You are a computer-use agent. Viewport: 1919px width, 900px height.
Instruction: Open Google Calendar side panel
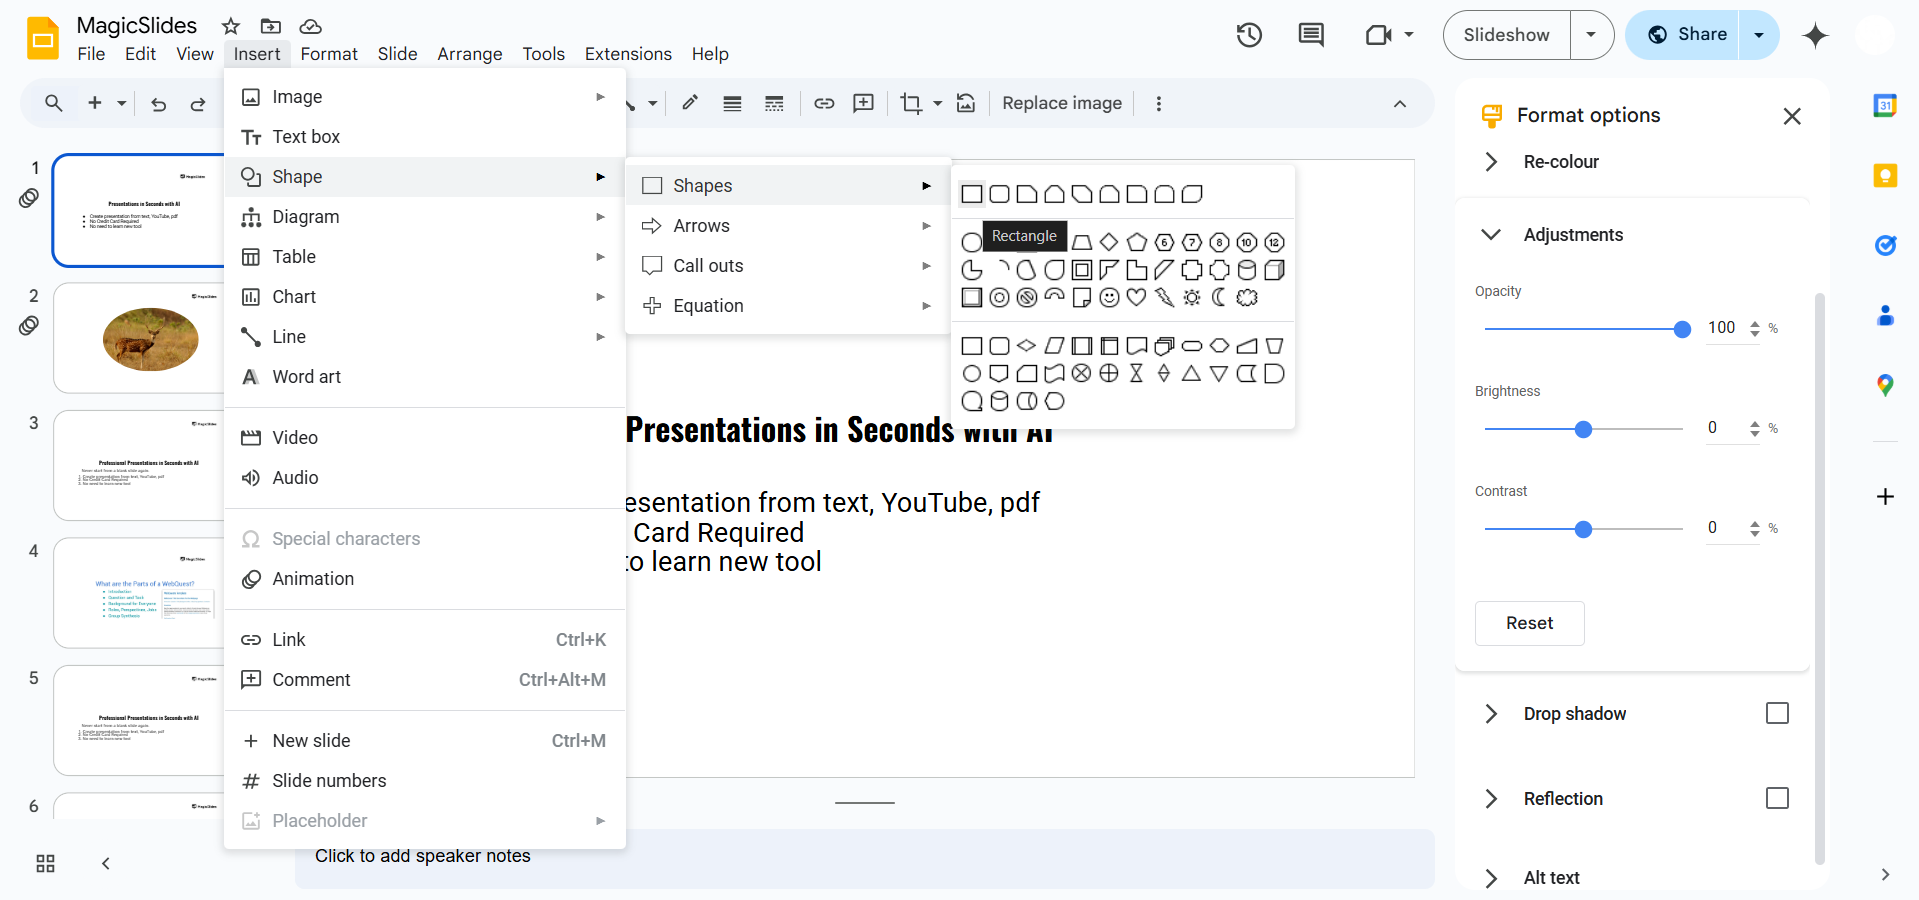[x=1885, y=105]
